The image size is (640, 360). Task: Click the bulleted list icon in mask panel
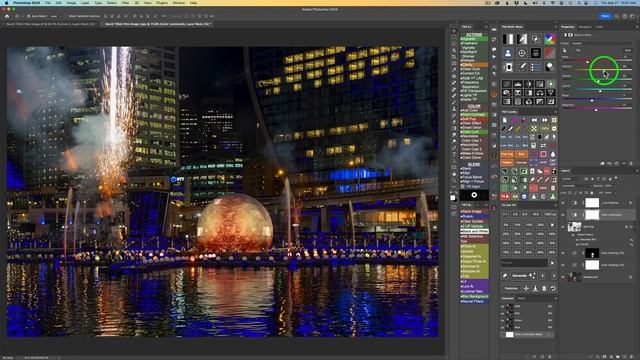coord(536,67)
